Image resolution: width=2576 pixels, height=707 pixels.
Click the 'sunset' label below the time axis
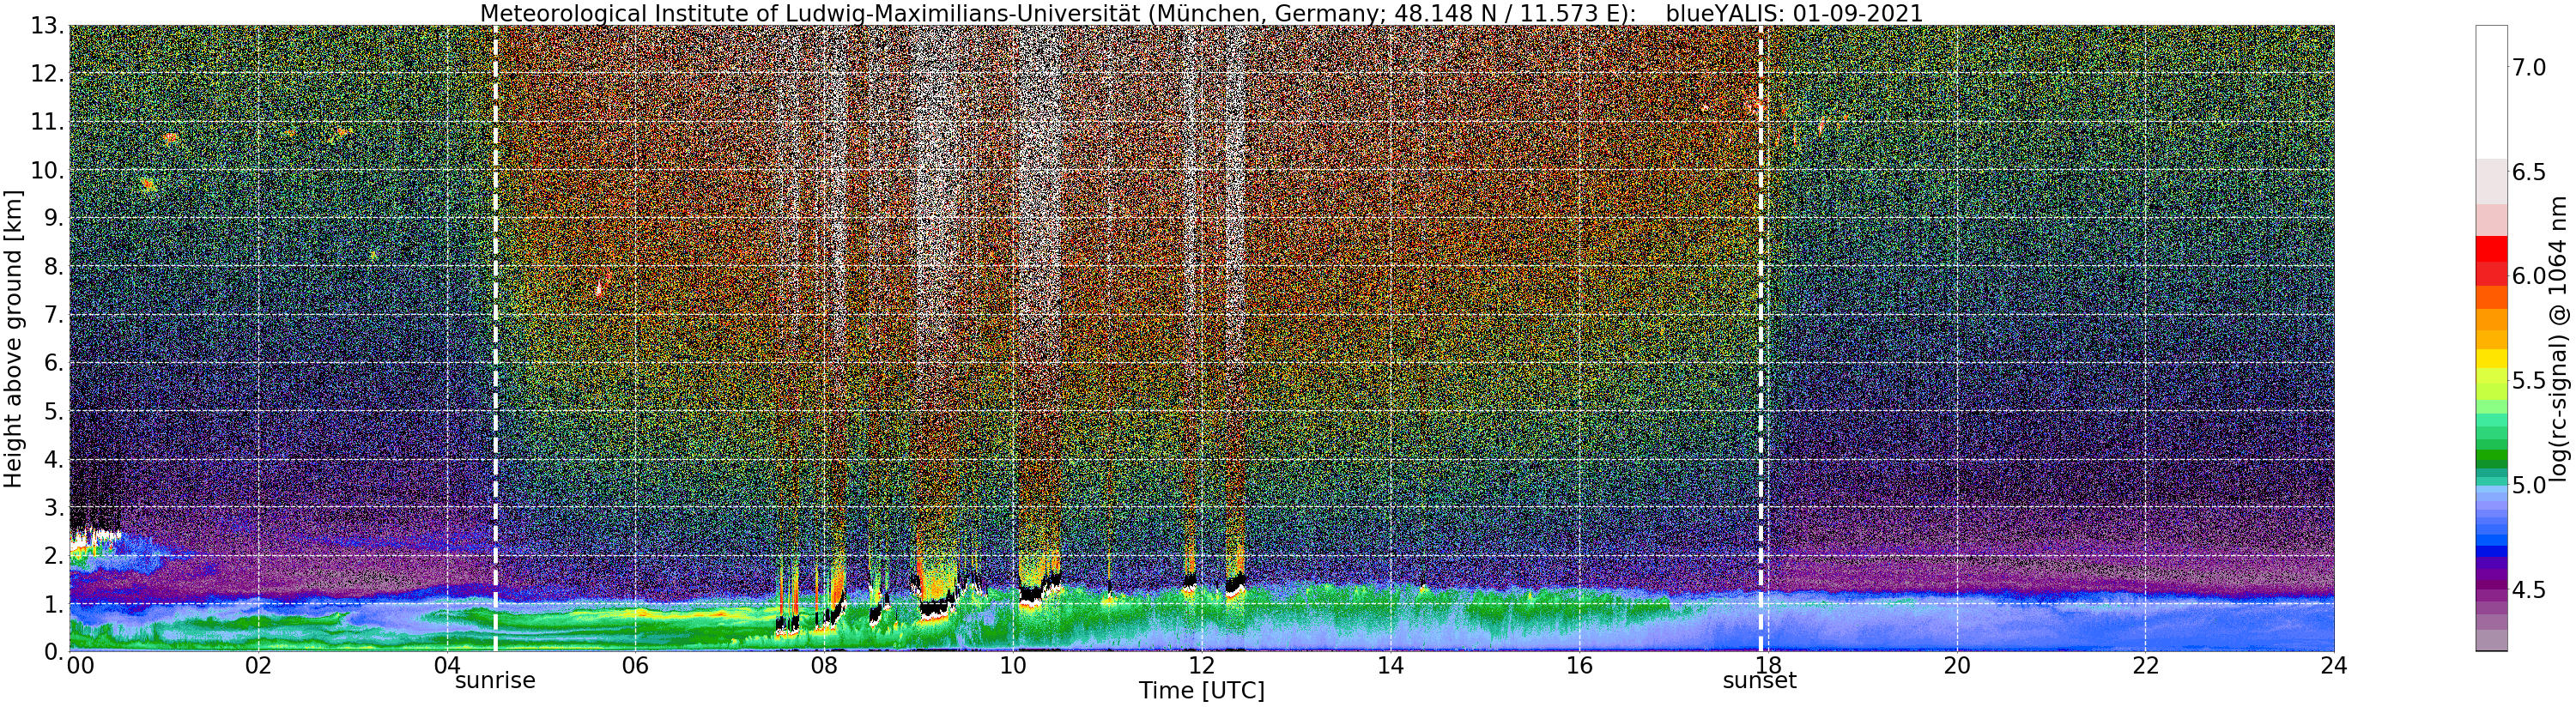[x=1759, y=681]
